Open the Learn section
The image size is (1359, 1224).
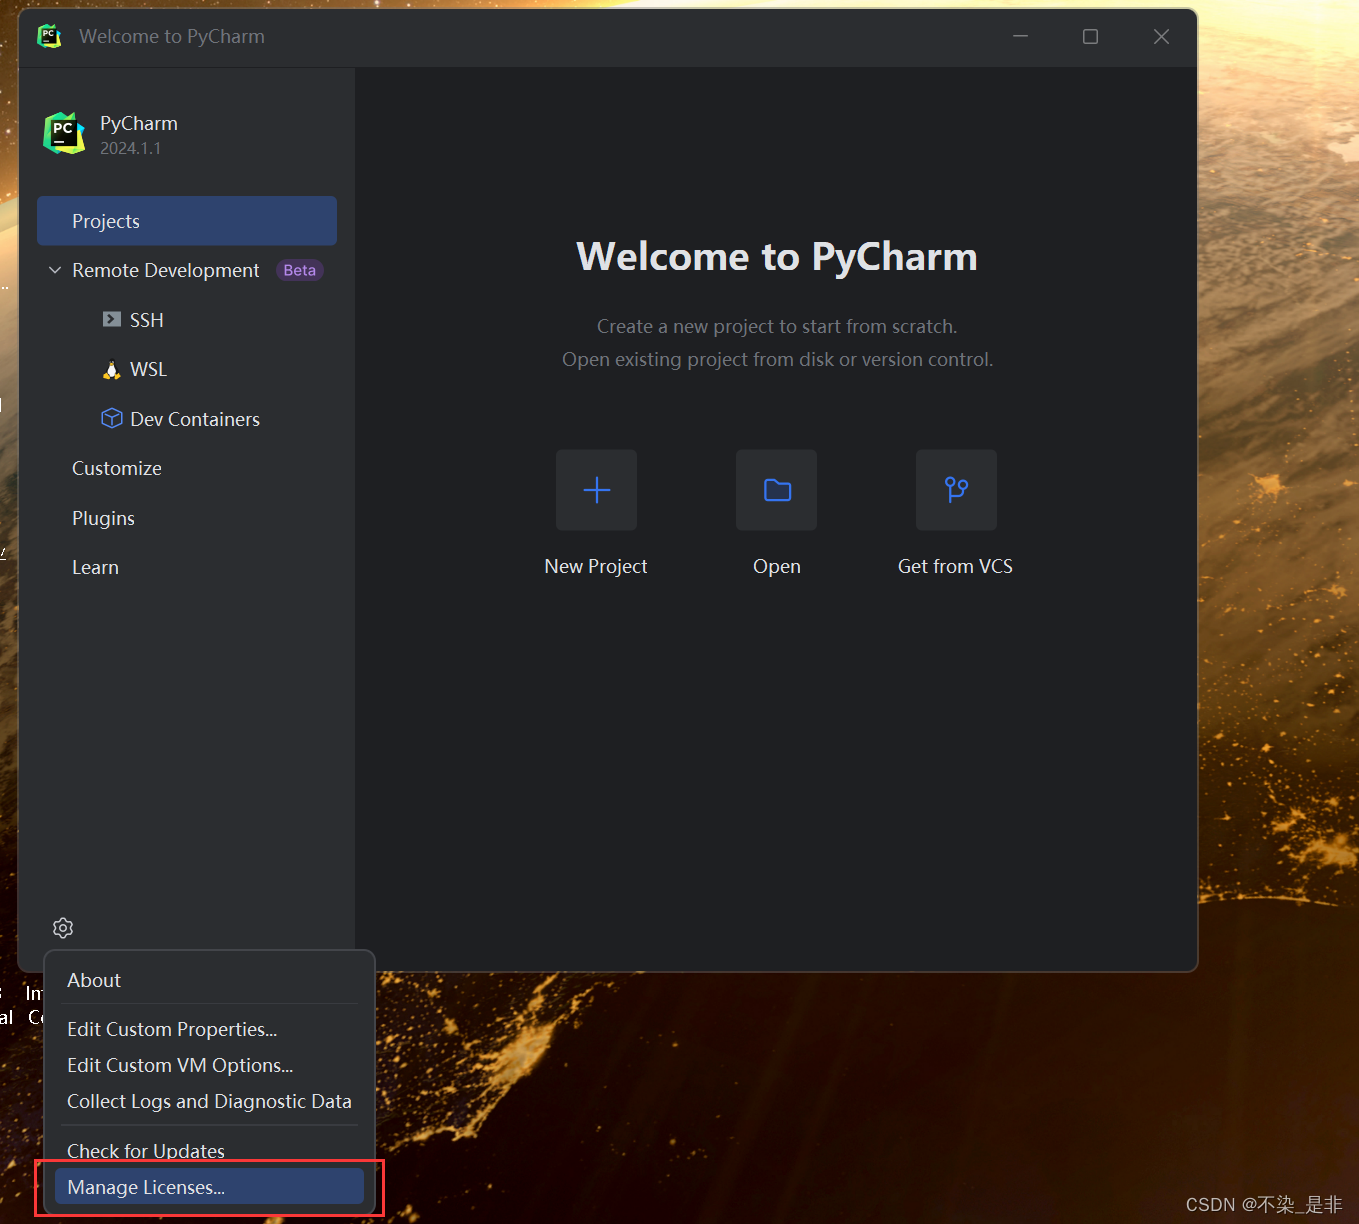click(x=95, y=567)
